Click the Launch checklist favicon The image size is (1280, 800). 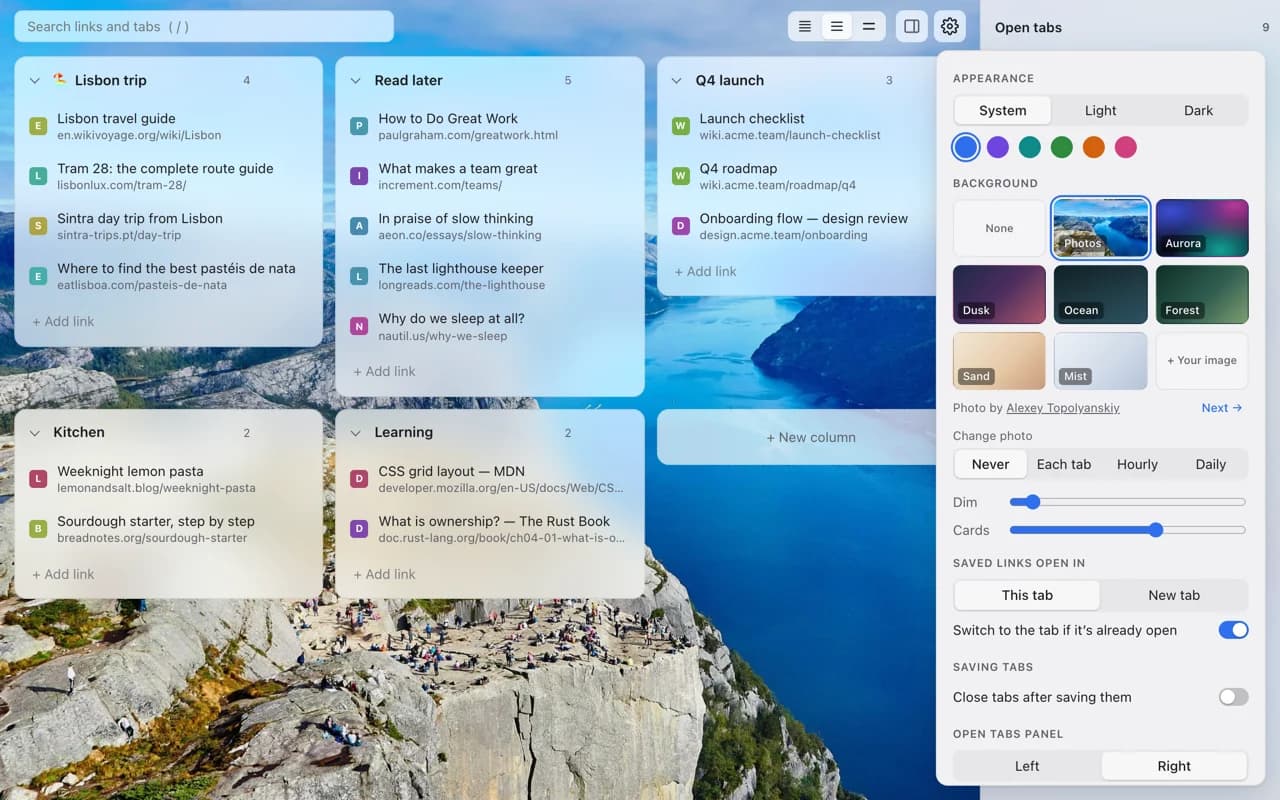click(x=681, y=126)
